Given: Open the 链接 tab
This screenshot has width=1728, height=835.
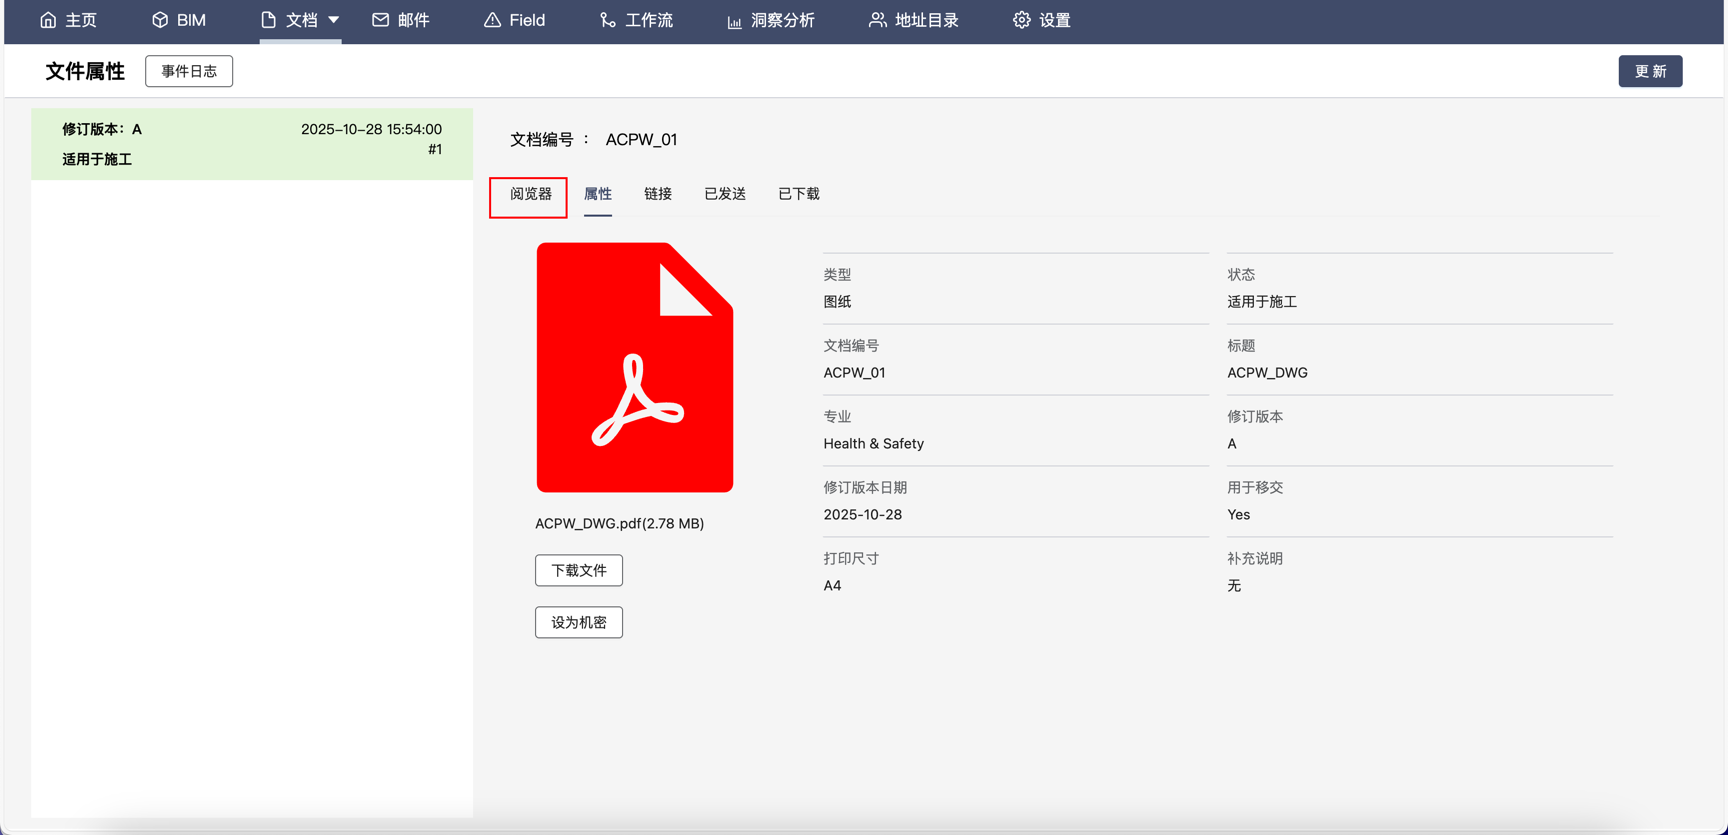Looking at the screenshot, I should 658,194.
